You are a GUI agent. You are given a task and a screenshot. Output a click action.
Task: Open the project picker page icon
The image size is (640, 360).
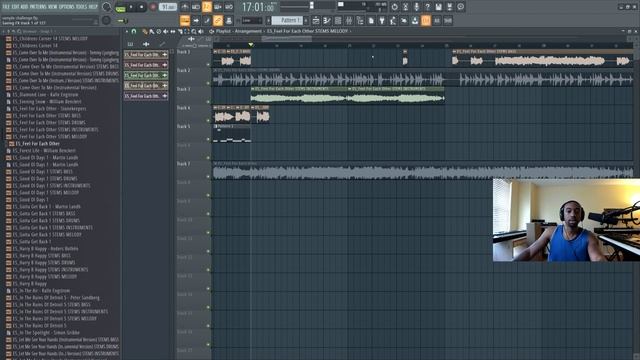[371, 20]
